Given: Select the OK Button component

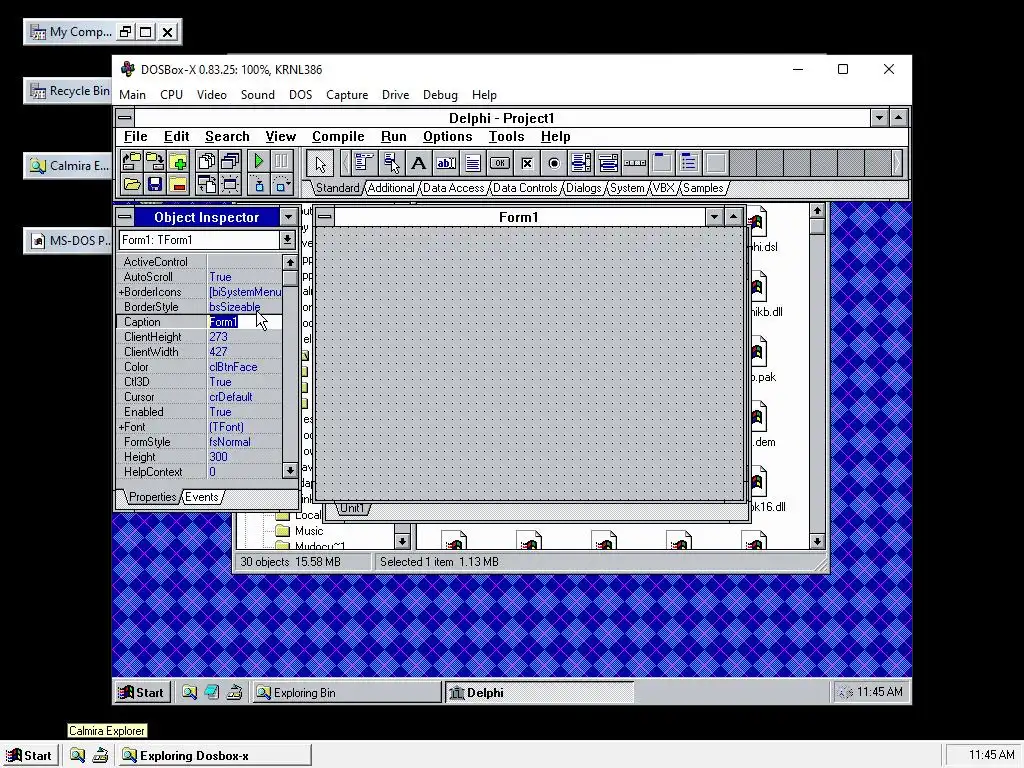Looking at the screenshot, I should [500, 163].
